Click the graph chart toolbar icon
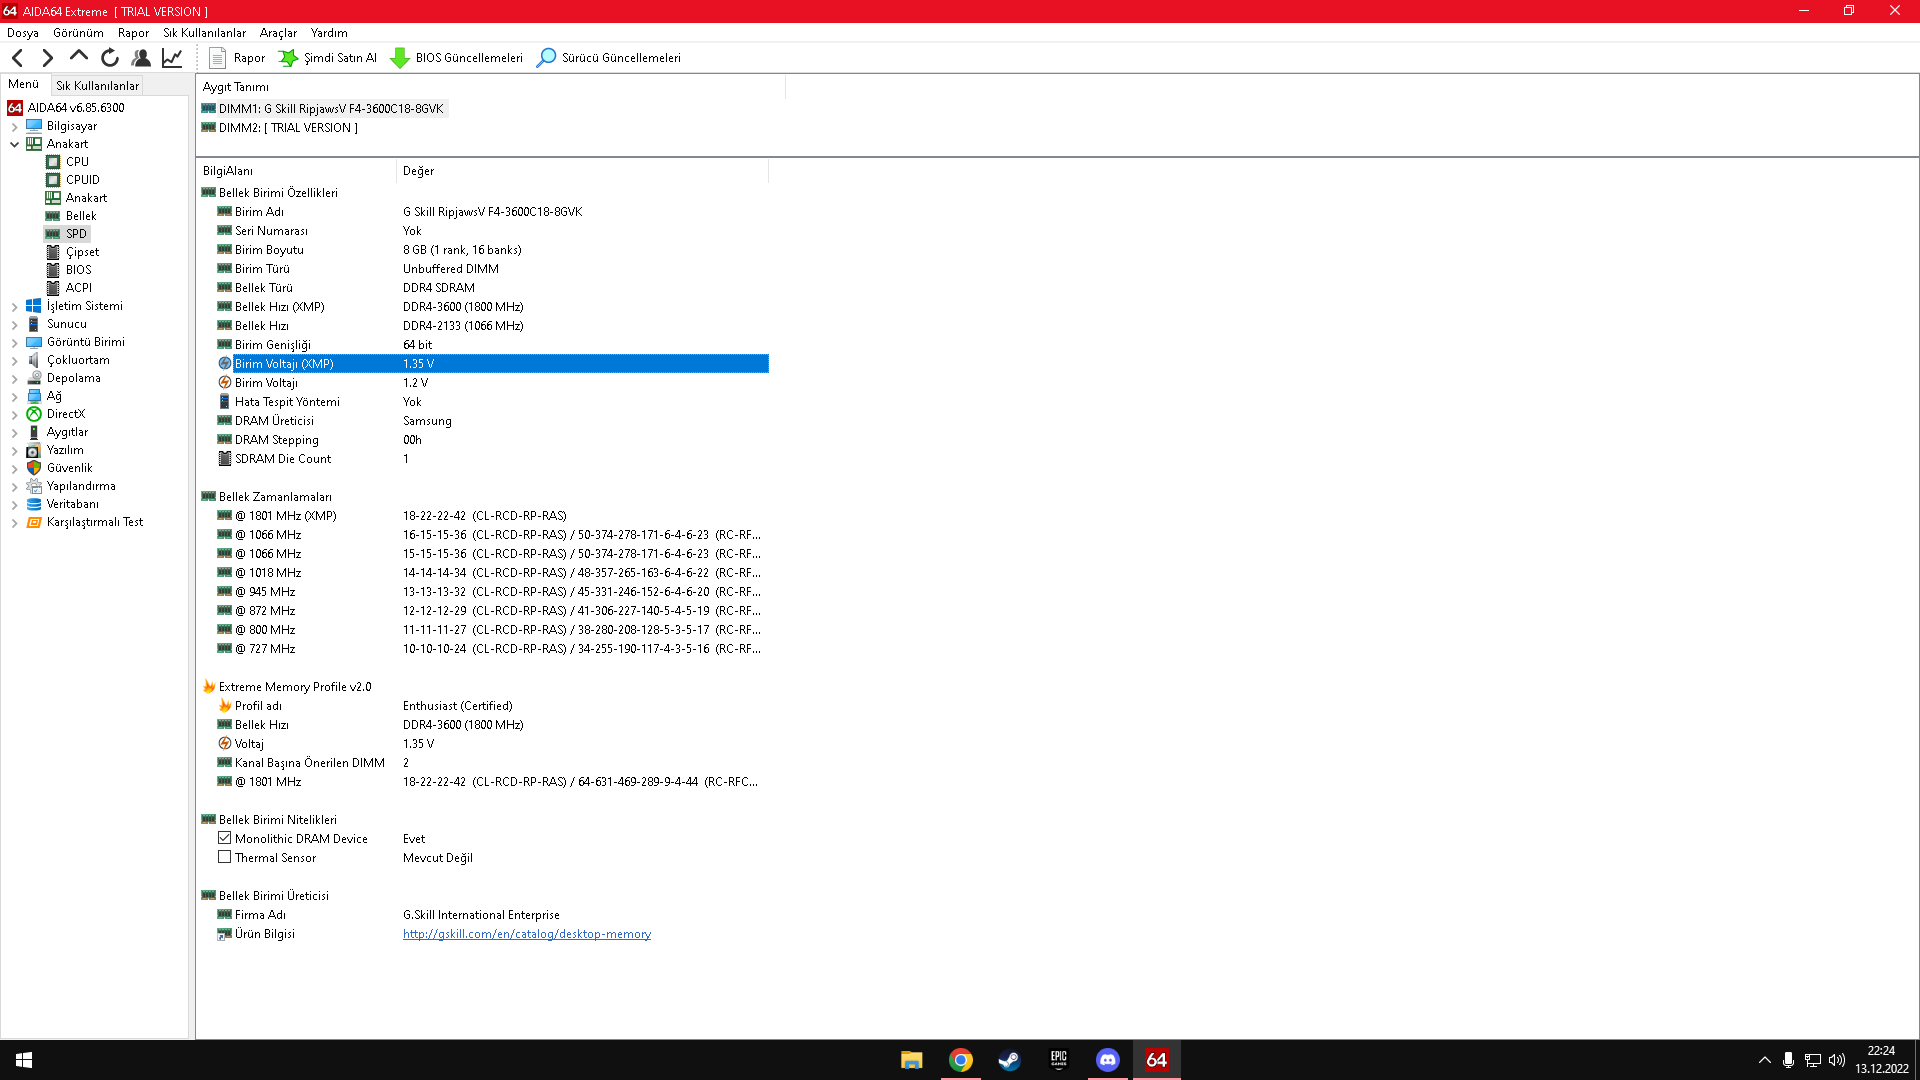Screen dimensions: 1920x1080 (172, 58)
